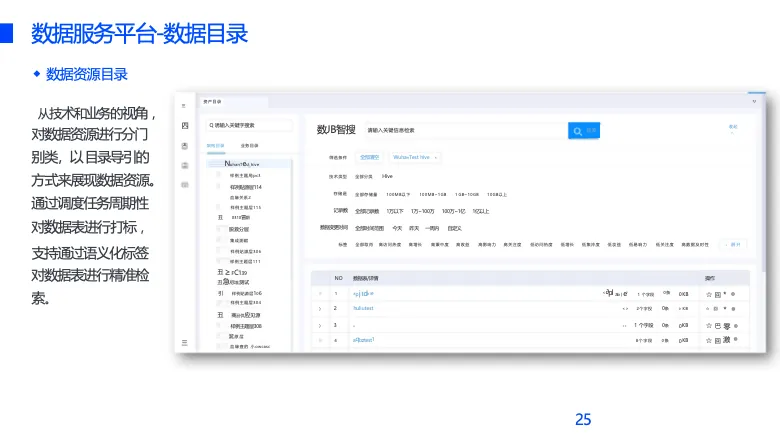Click the square icon beside row 3's star
Viewport: 780px width, 439px height.
[x=718, y=326]
